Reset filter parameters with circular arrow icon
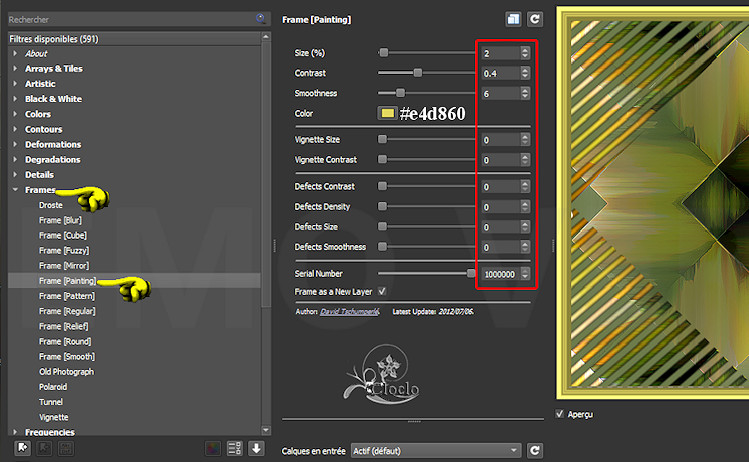This screenshot has height=462, width=749. [x=535, y=18]
